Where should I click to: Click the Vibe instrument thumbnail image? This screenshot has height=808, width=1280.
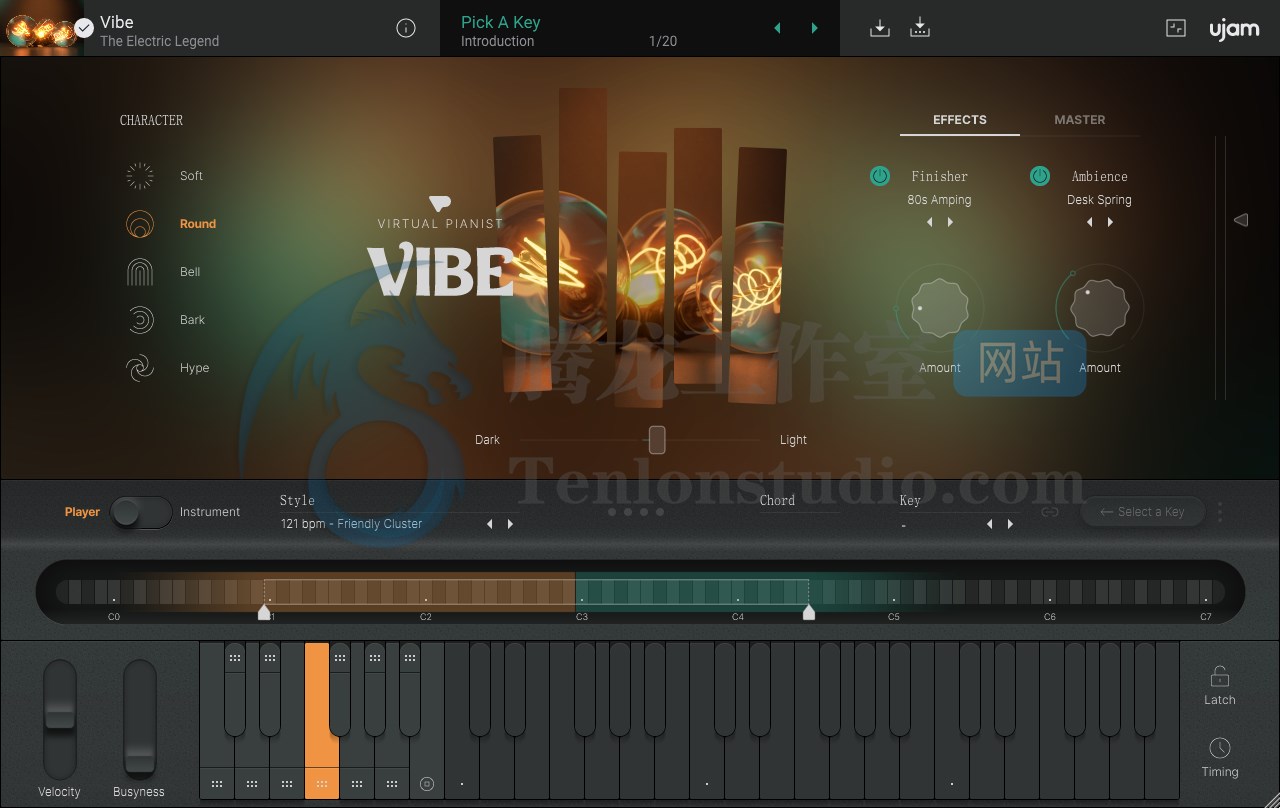tap(41, 28)
